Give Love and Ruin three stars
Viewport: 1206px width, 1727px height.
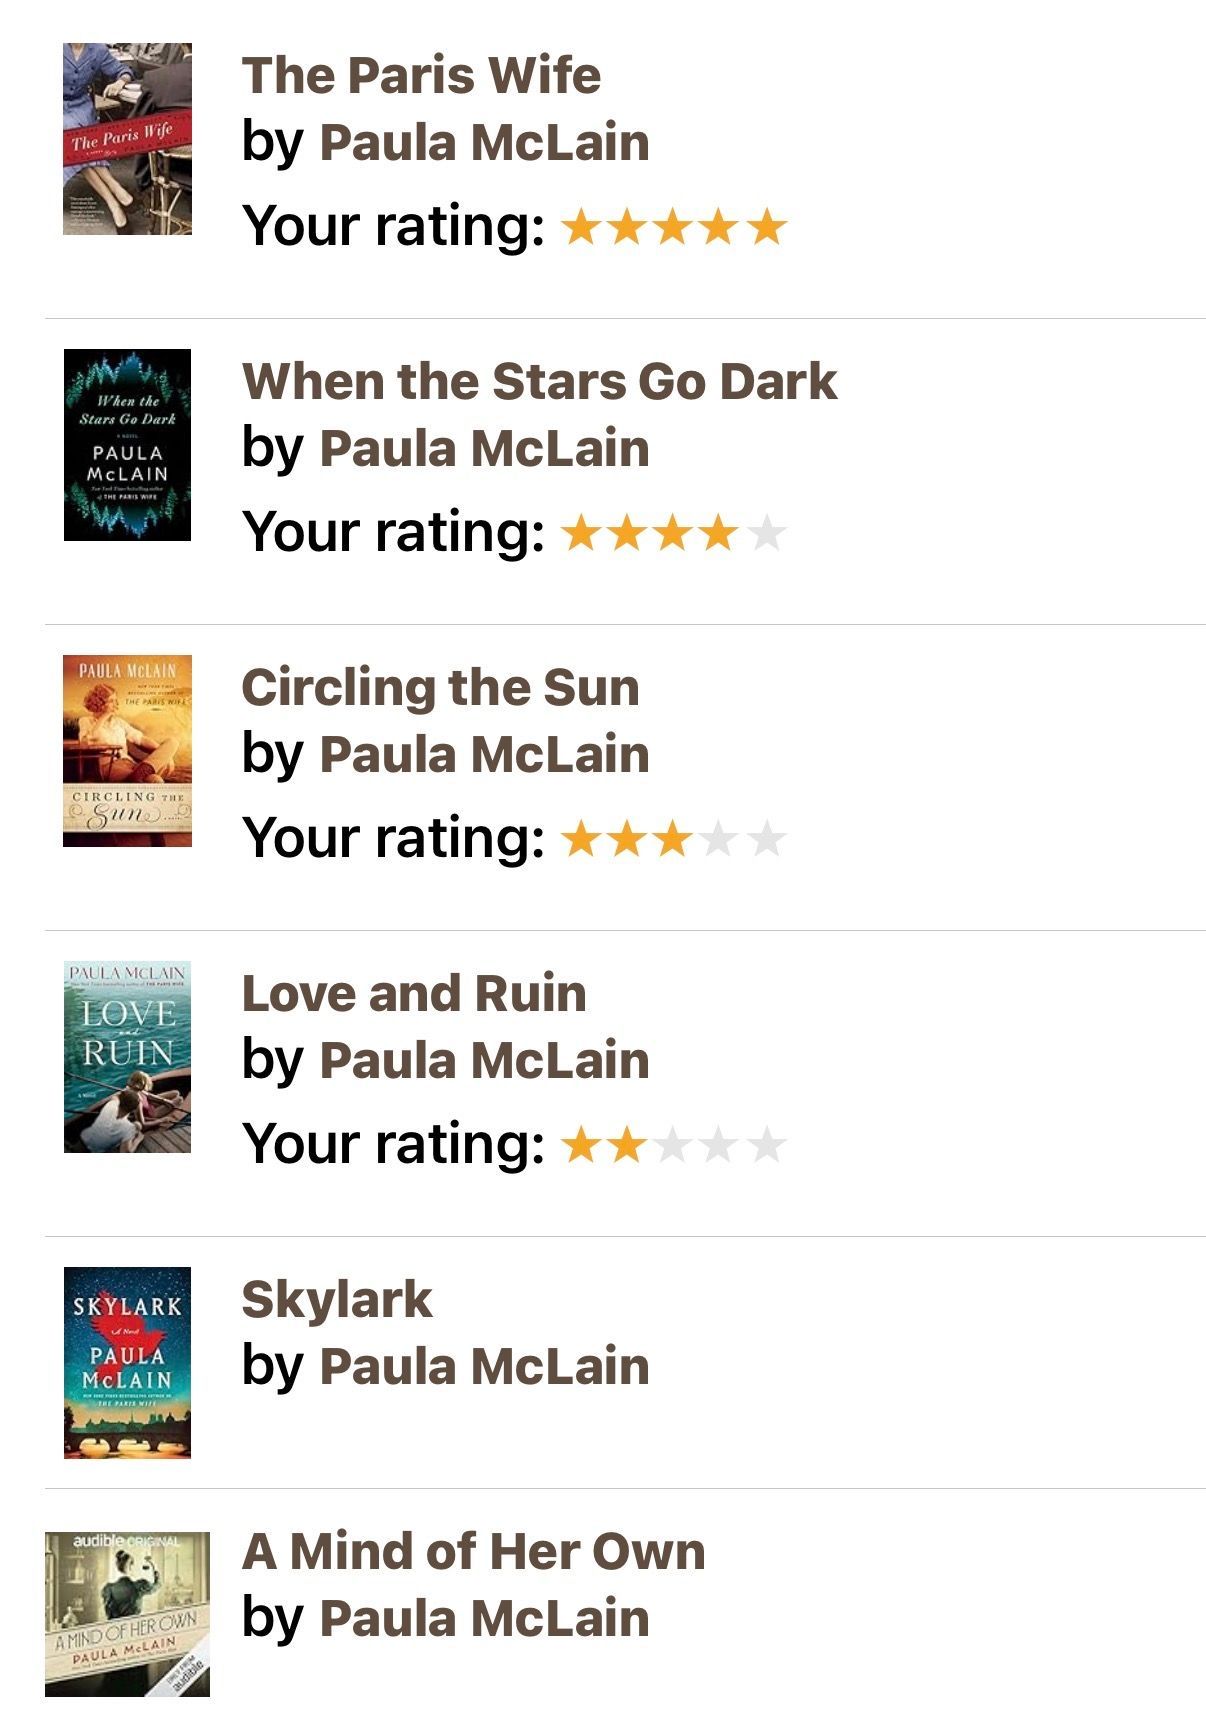tap(673, 1146)
